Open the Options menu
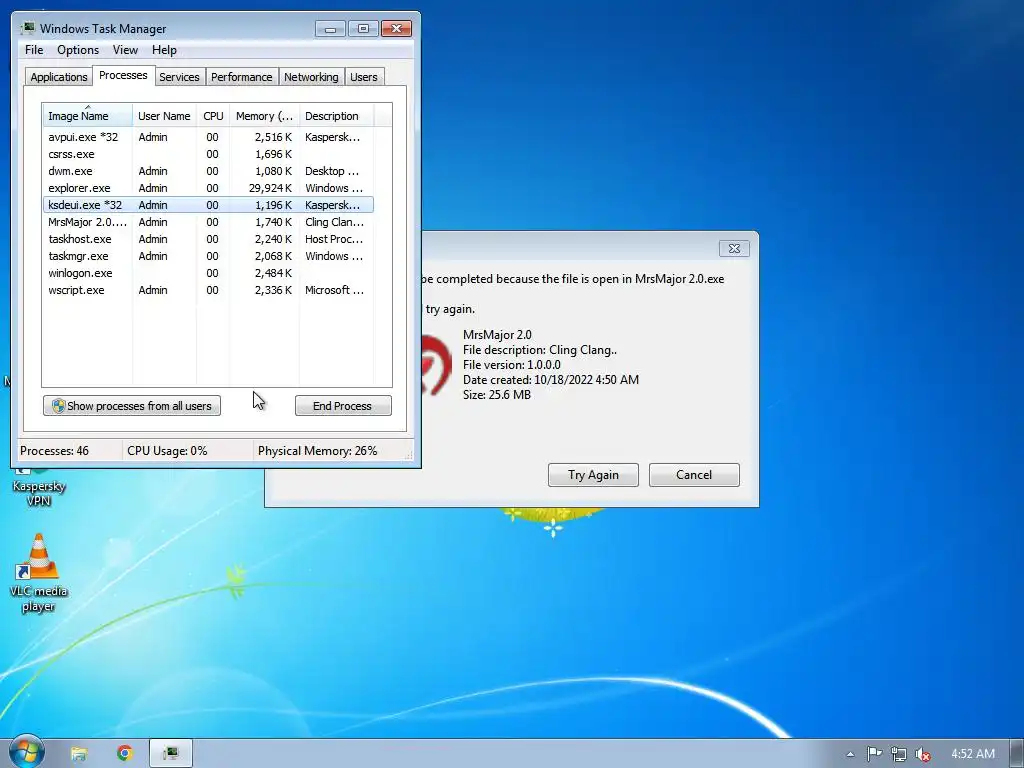This screenshot has width=1024, height=768. click(78, 50)
